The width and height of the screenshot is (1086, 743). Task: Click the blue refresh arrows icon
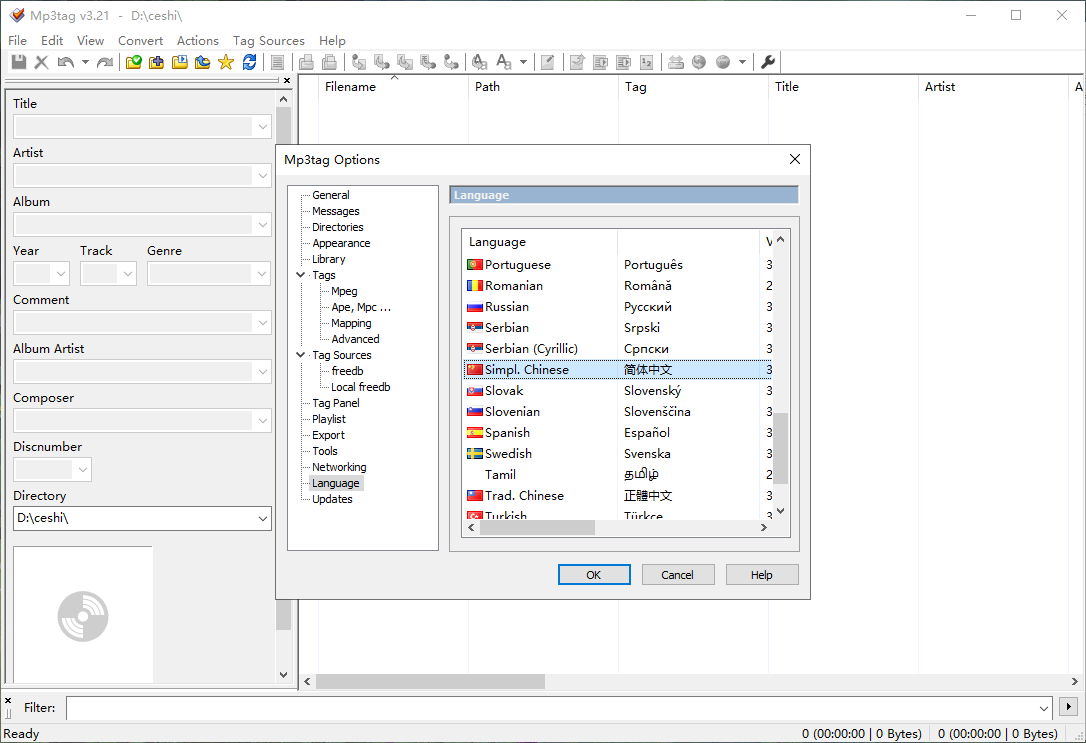coord(249,62)
